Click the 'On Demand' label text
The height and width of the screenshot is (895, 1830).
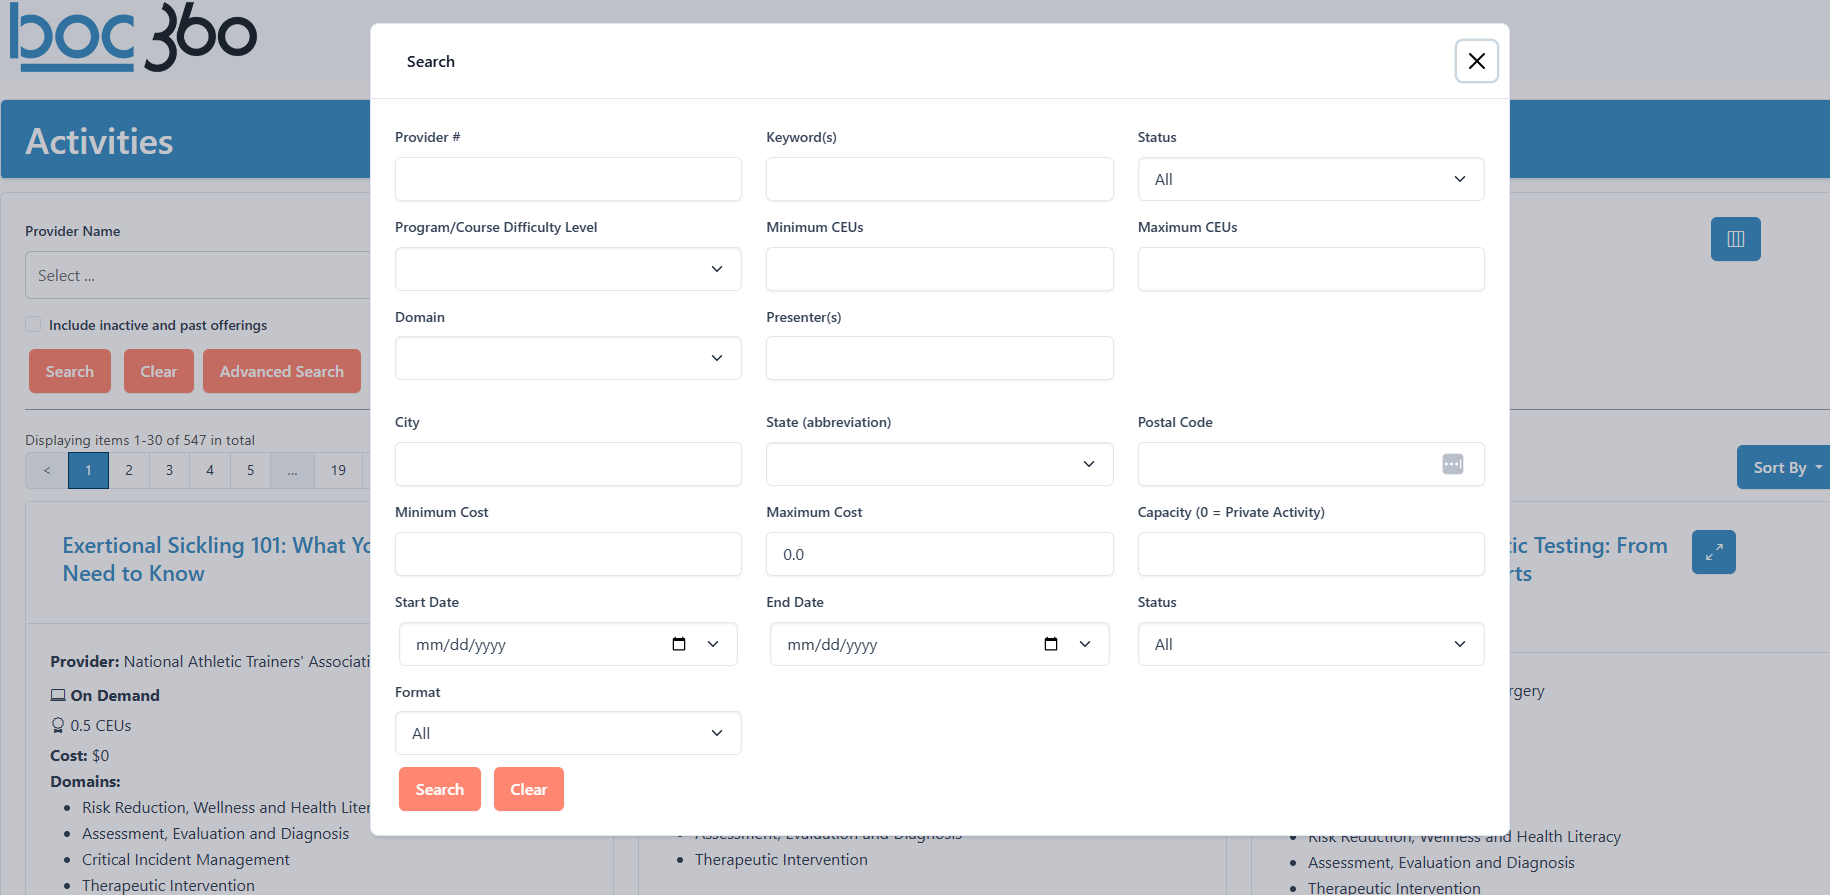pos(115,695)
